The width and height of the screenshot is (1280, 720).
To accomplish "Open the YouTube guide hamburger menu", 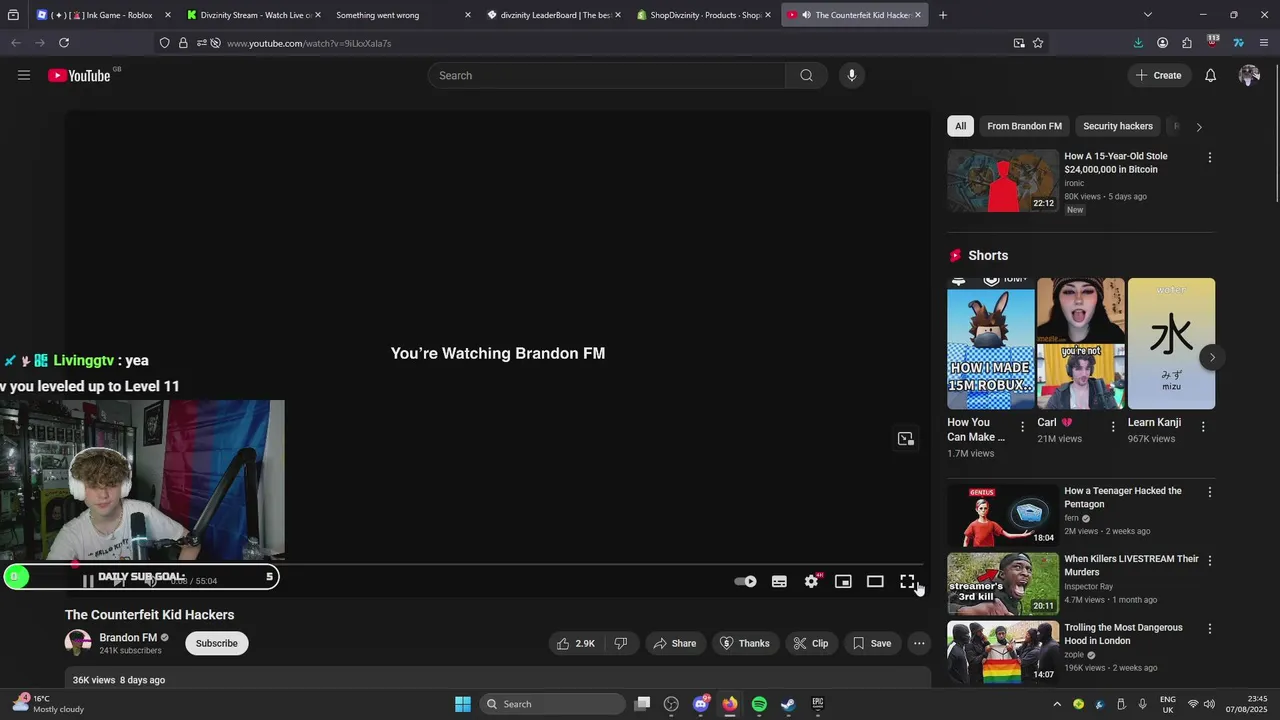I will (24, 75).
